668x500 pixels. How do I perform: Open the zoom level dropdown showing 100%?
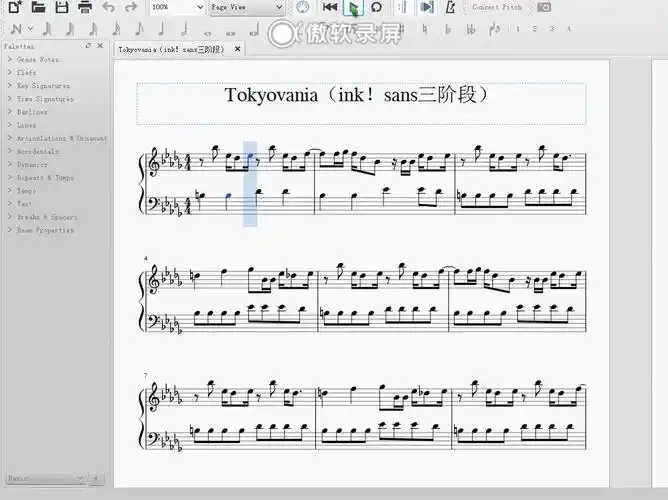point(178,7)
